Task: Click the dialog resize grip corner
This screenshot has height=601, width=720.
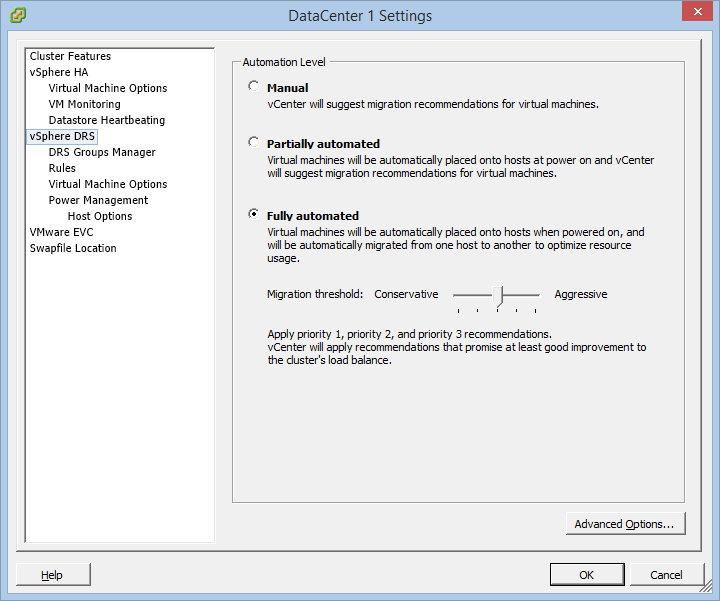Action: point(706,587)
